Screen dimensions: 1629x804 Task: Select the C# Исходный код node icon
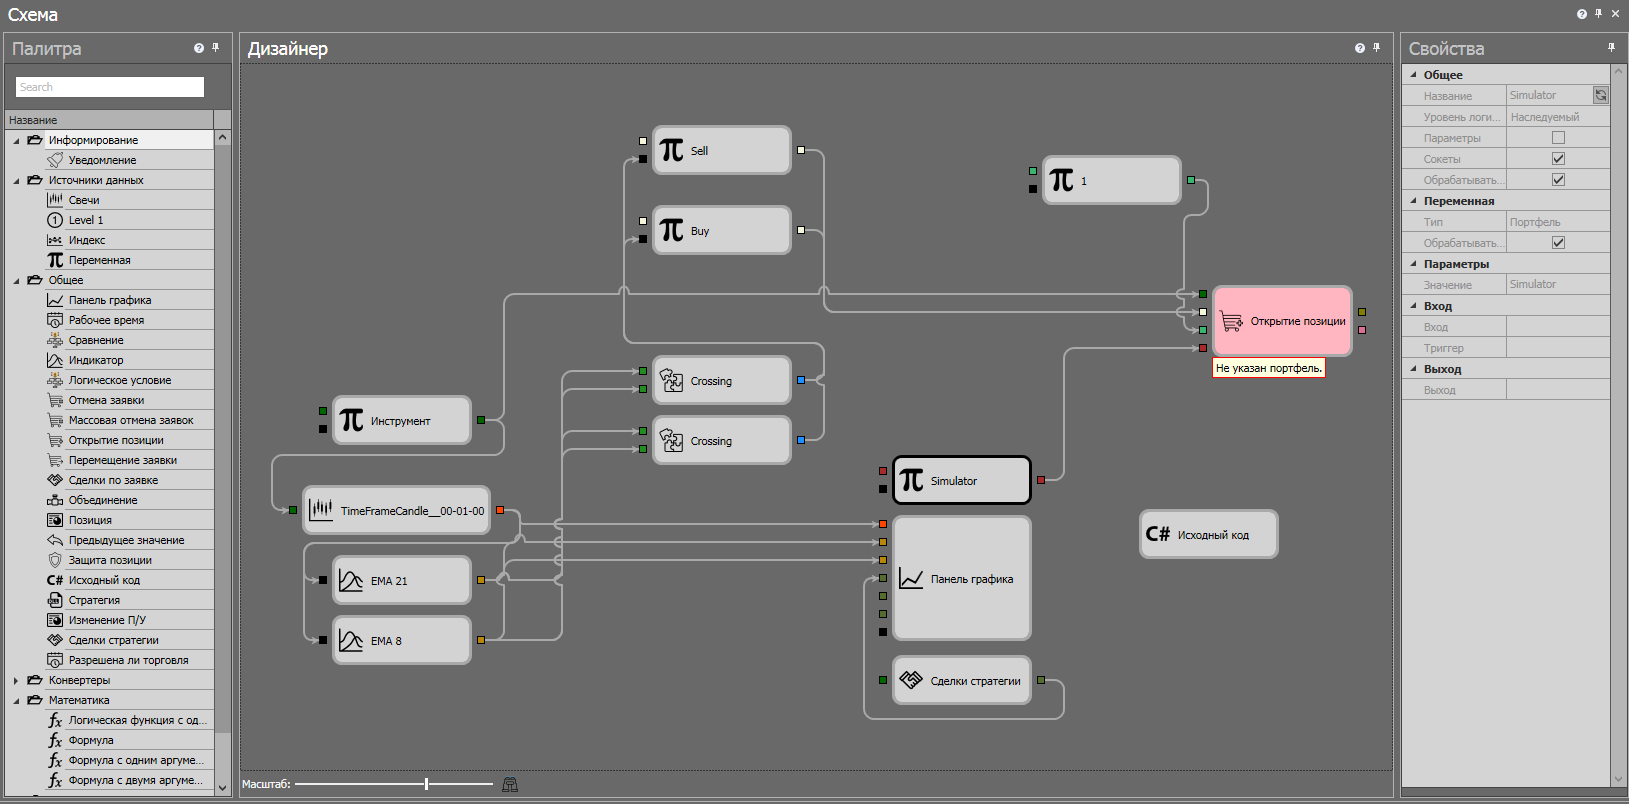click(1157, 534)
